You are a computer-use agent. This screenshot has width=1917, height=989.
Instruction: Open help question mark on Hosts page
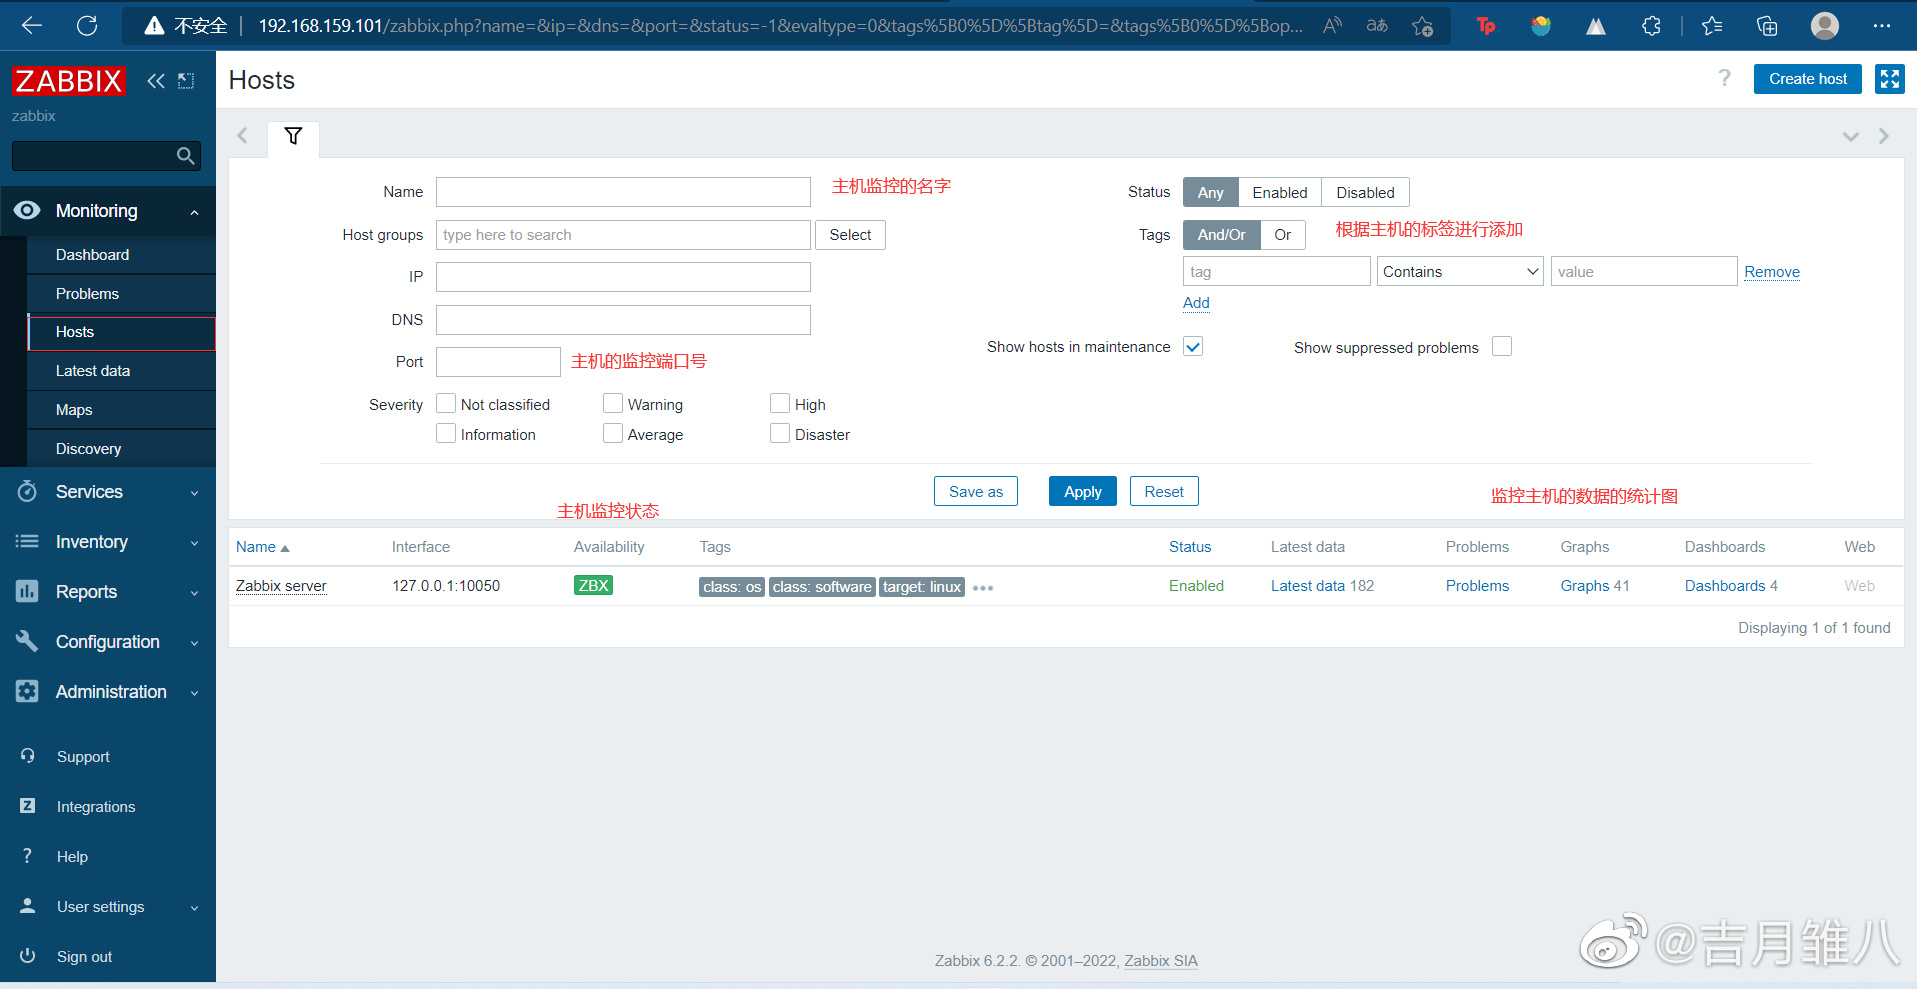pyautogui.click(x=1724, y=78)
